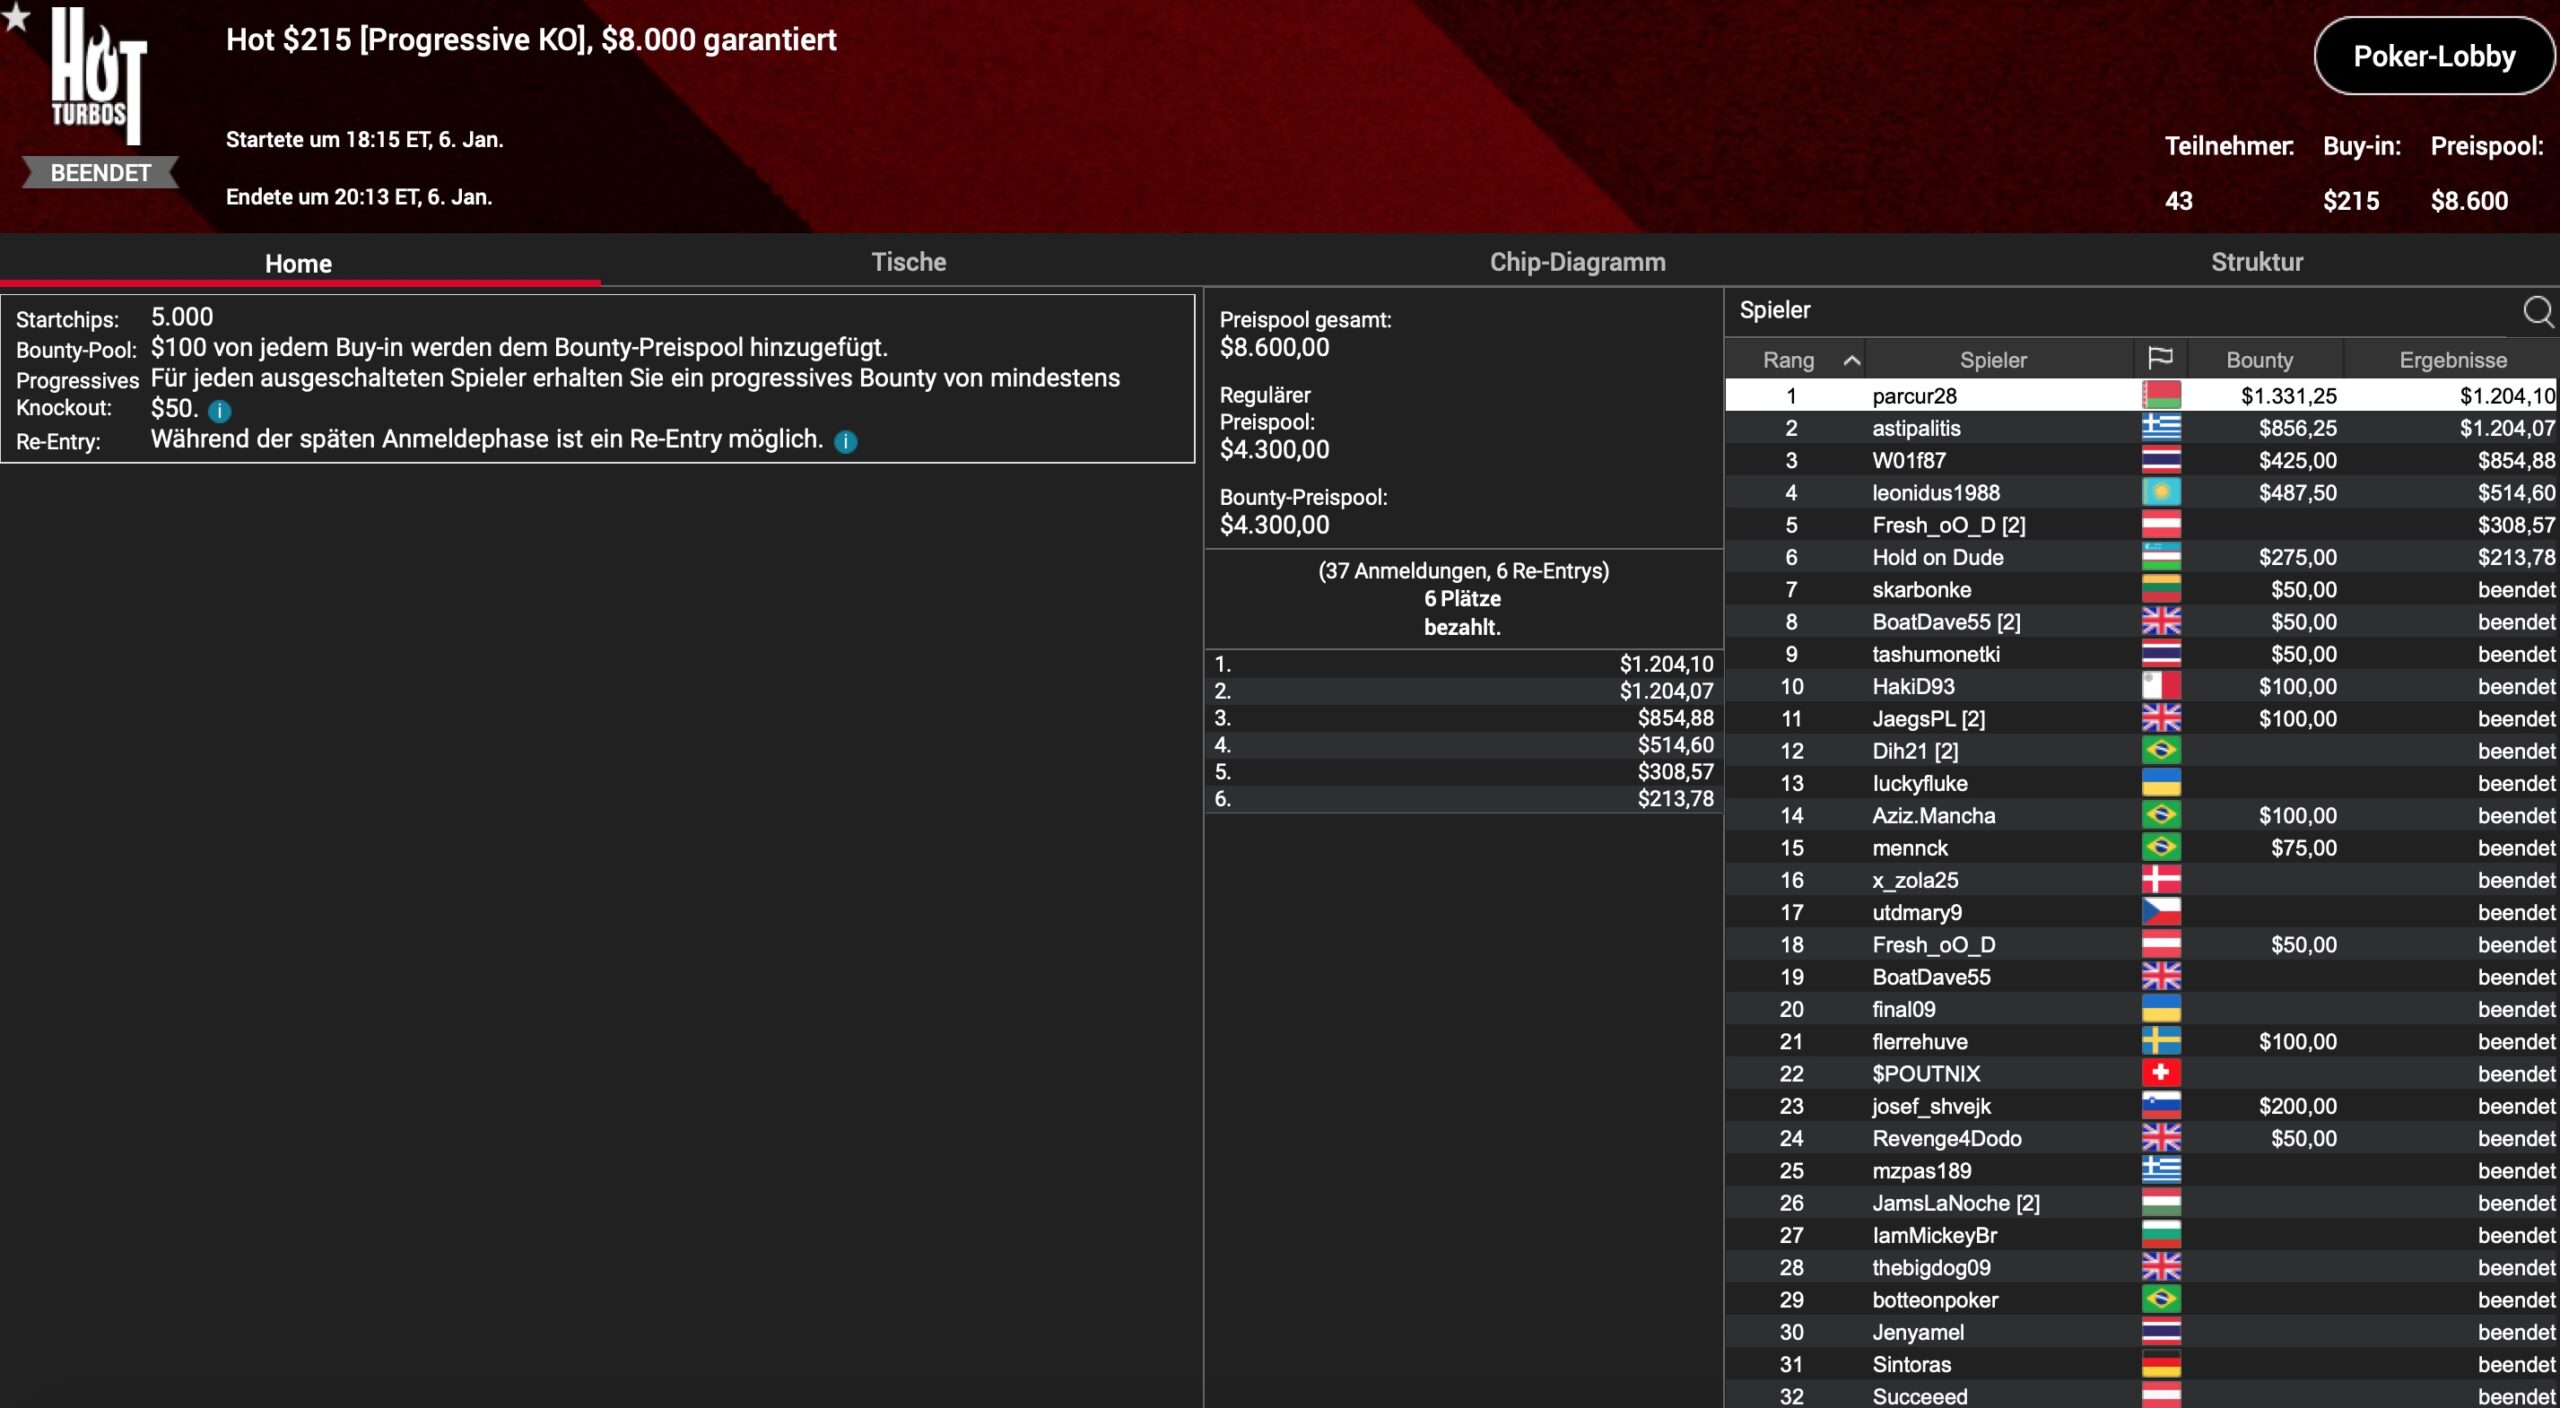
Task: Click info icon next to Progressives Knockout
Action: [x=220, y=411]
